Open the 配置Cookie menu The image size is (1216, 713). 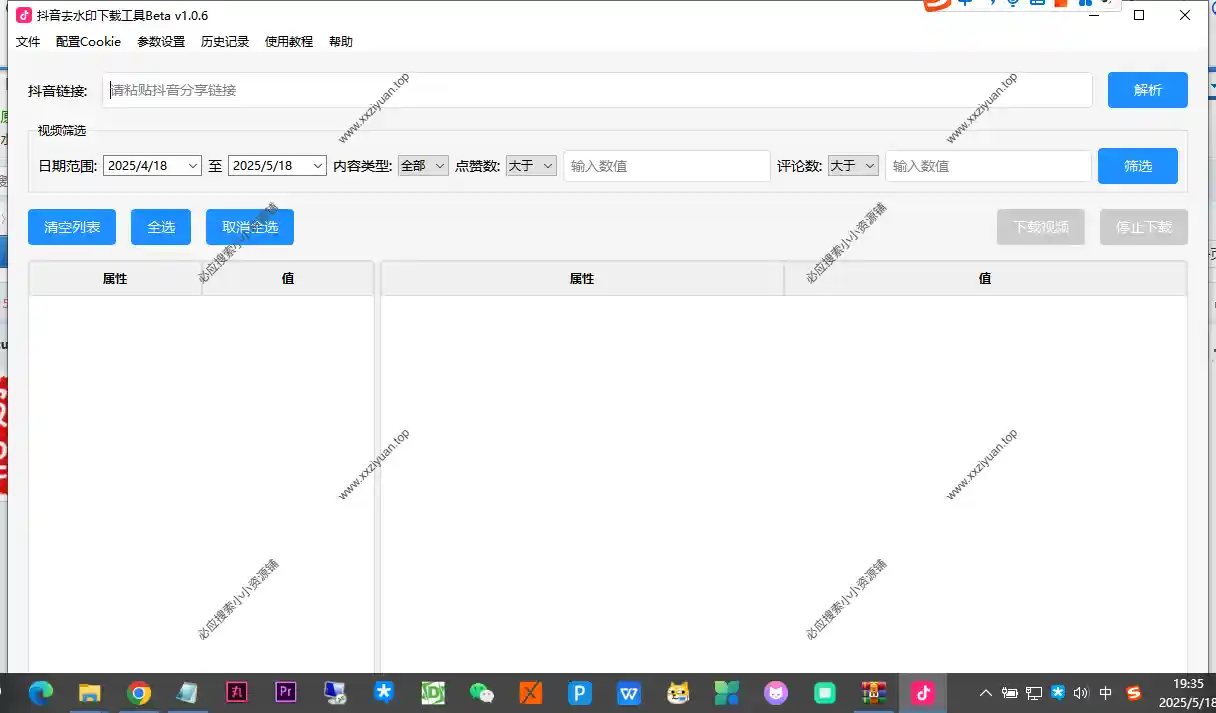tap(88, 42)
